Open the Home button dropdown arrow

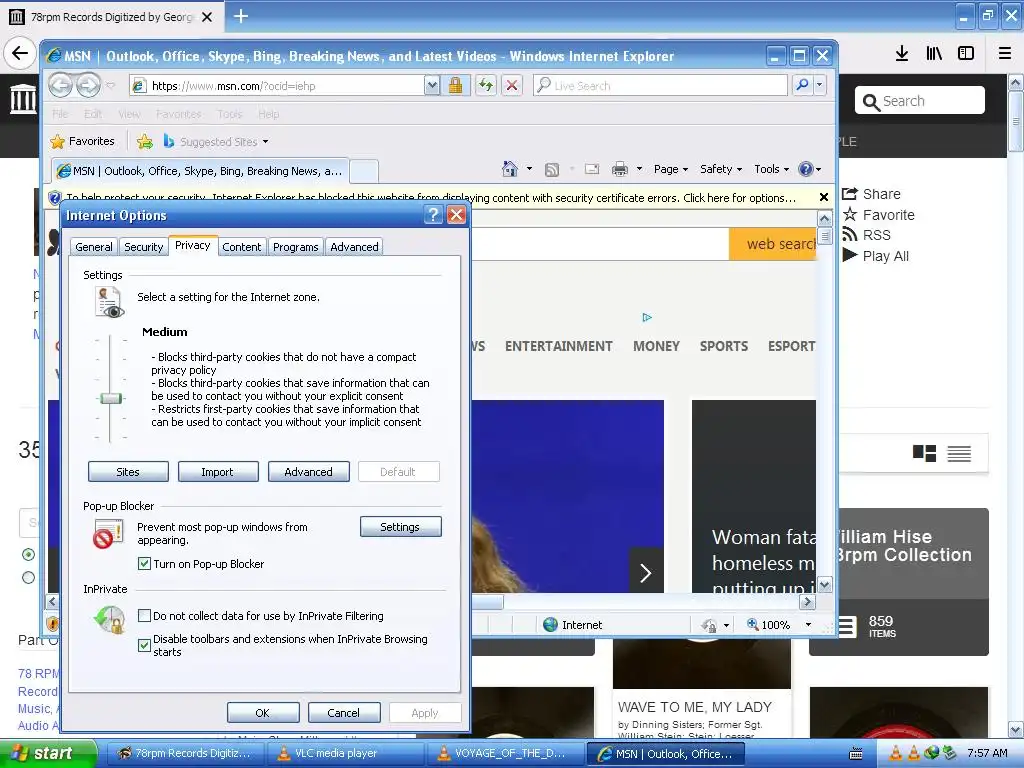529,169
